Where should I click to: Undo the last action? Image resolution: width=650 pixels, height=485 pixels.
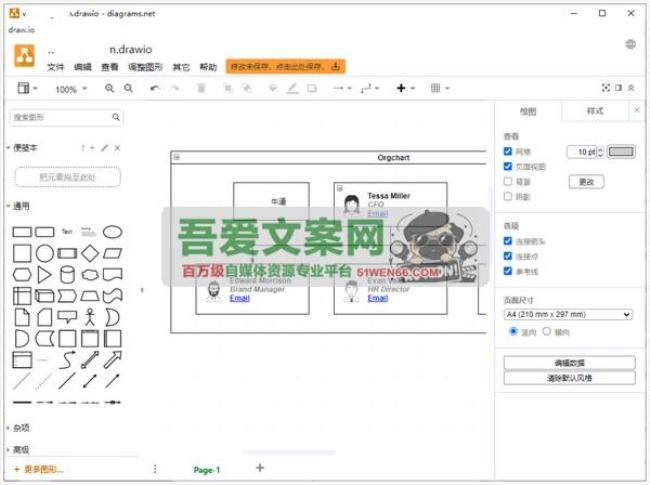click(x=155, y=88)
